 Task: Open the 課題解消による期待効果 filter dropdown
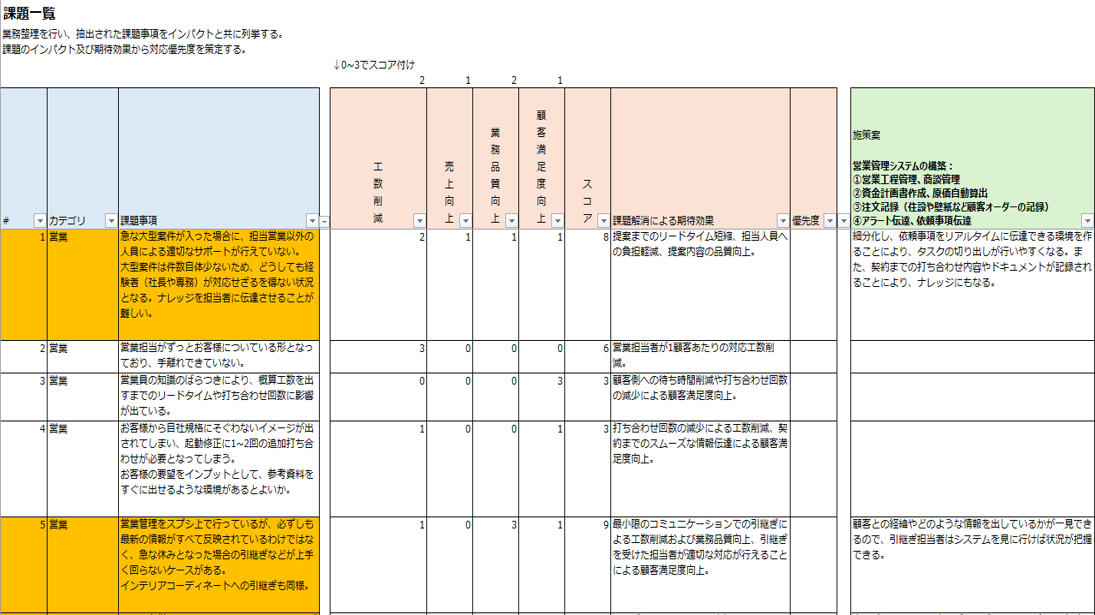pyautogui.click(x=783, y=221)
